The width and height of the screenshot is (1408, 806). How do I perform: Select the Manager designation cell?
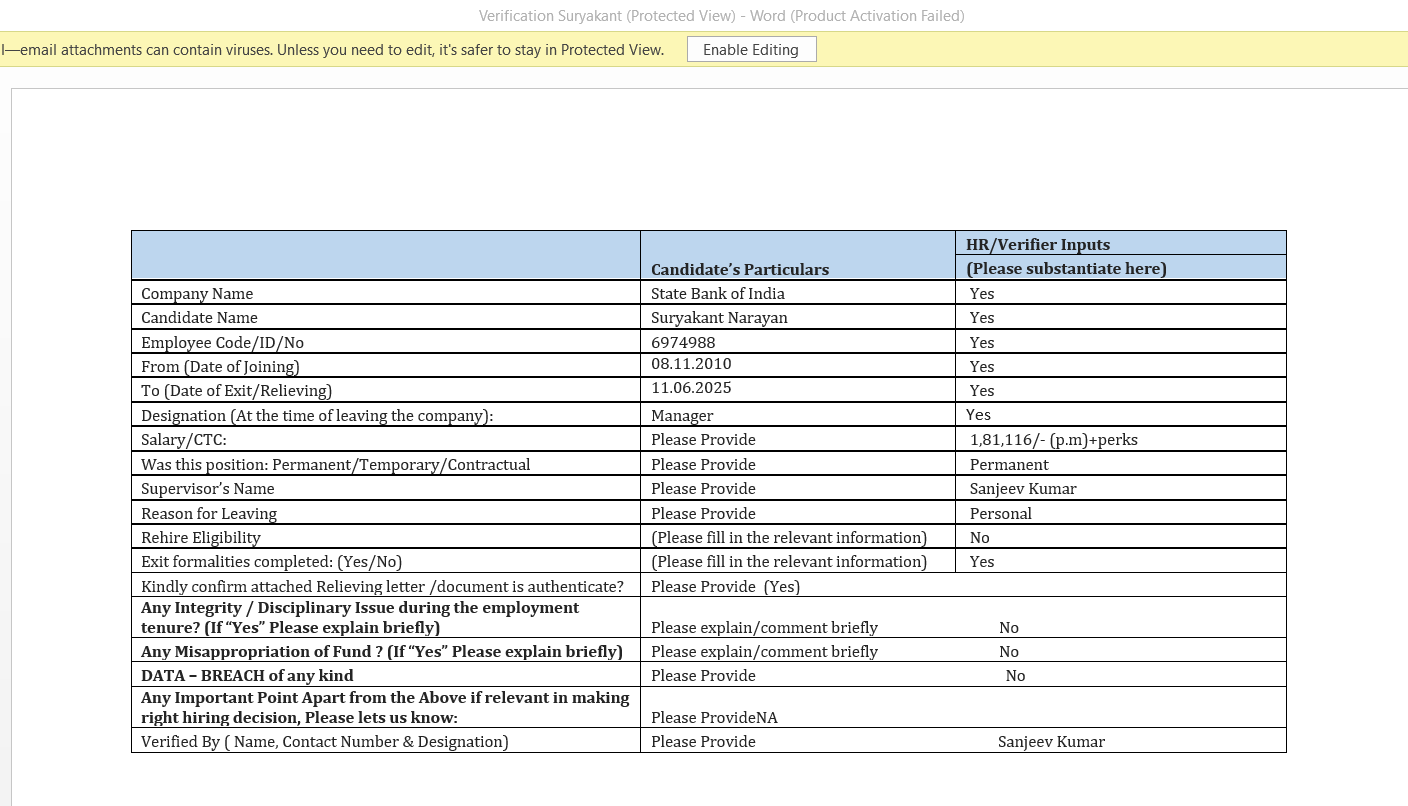click(682, 416)
